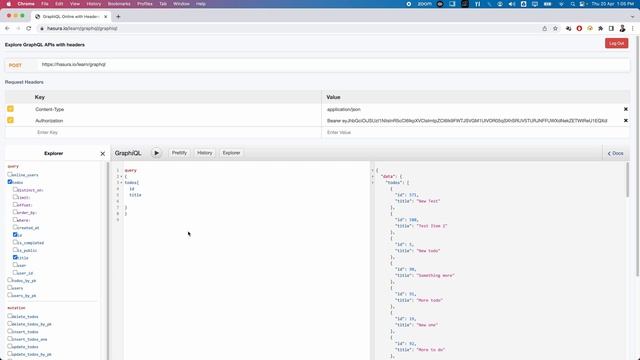Open the View menu
The image size is (640, 360).
(75, 4)
